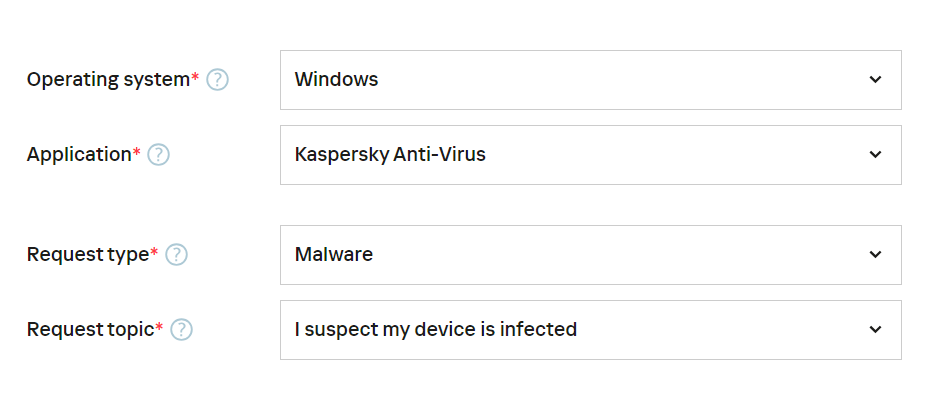Click the red asterisk after Request type
941x419 pixels.
[x=154, y=252]
